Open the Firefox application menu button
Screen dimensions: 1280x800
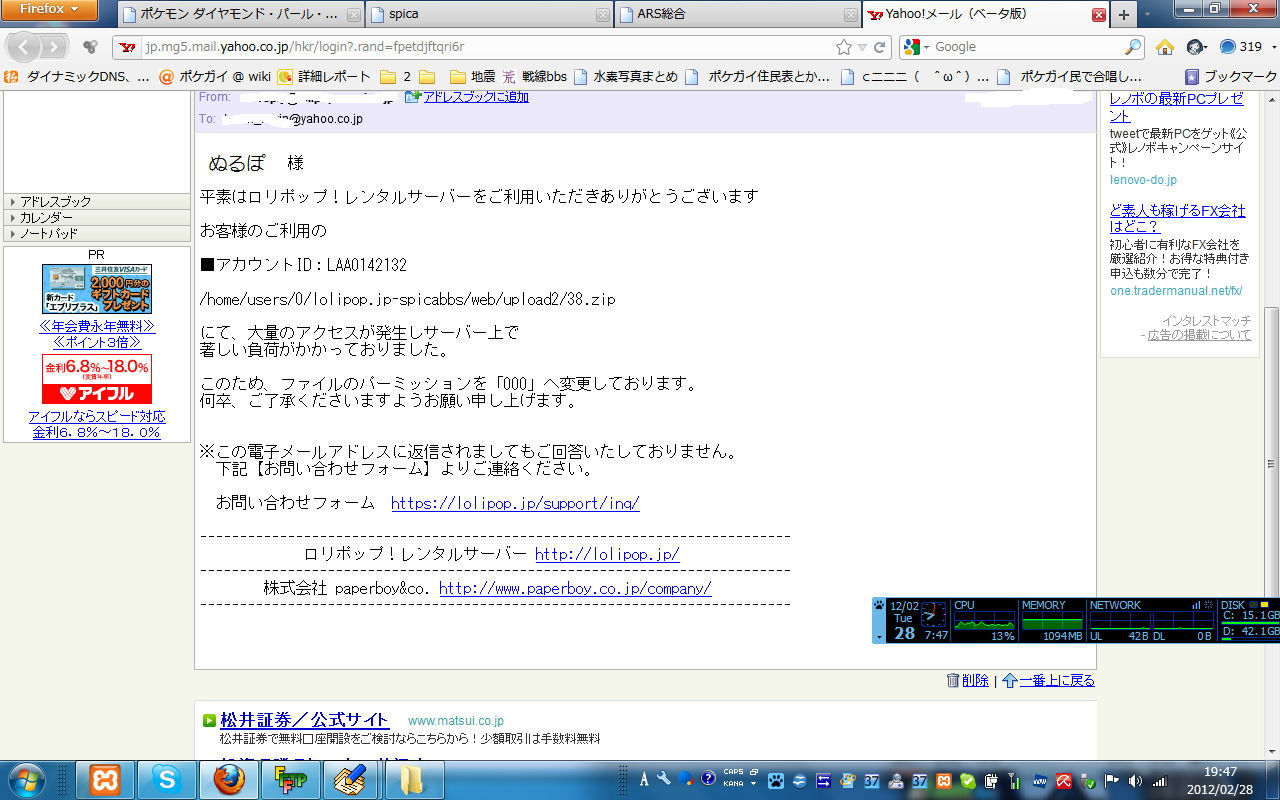coord(49,10)
